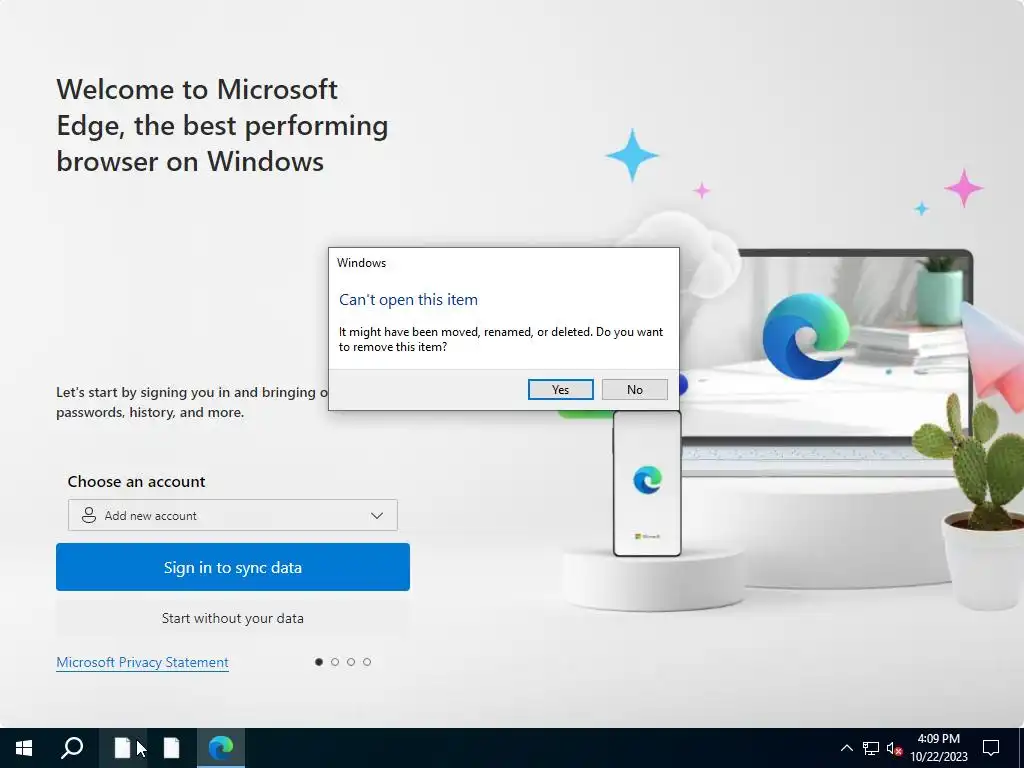Switch to Microsoft Edge in the taskbar
Image resolution: width=1024 pixels, height=768 pixels.
tap(221, 748)
